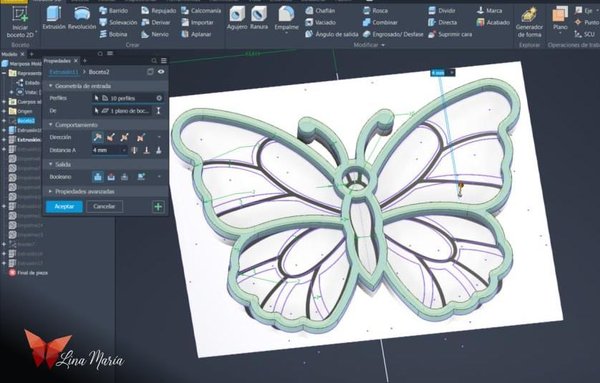
Task: Collapse the Comportamiento section
Action: pyautogui.click(x=51, y=125)
